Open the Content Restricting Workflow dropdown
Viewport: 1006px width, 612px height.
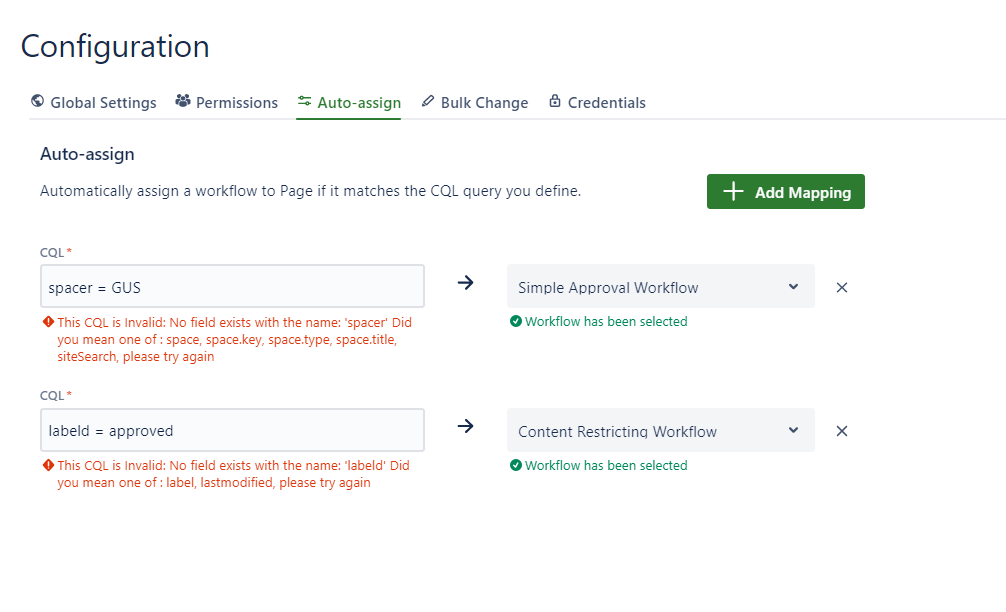click(660, 431)
